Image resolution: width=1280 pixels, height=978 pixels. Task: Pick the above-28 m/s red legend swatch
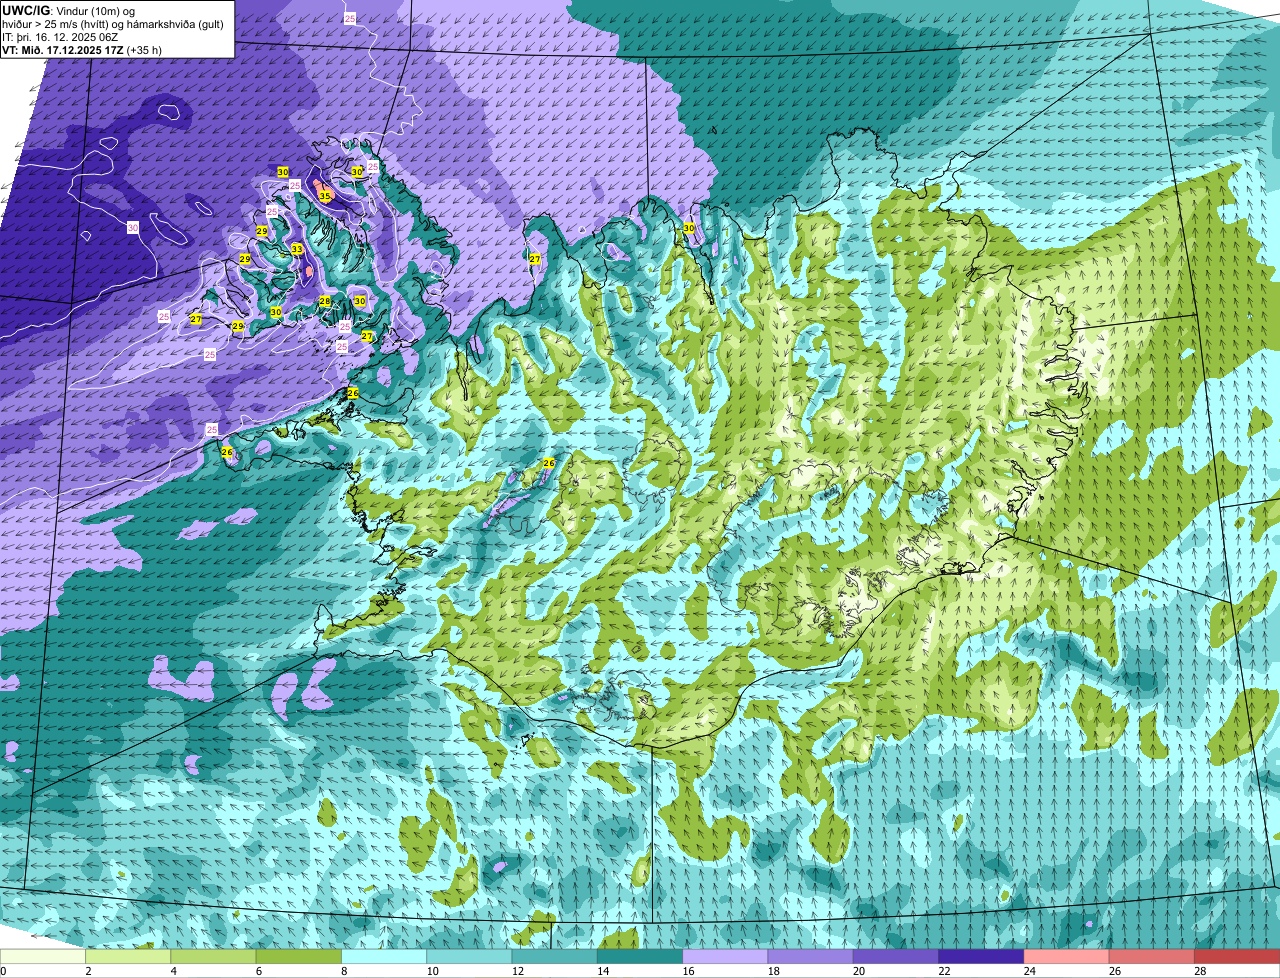click(1237, 957)
